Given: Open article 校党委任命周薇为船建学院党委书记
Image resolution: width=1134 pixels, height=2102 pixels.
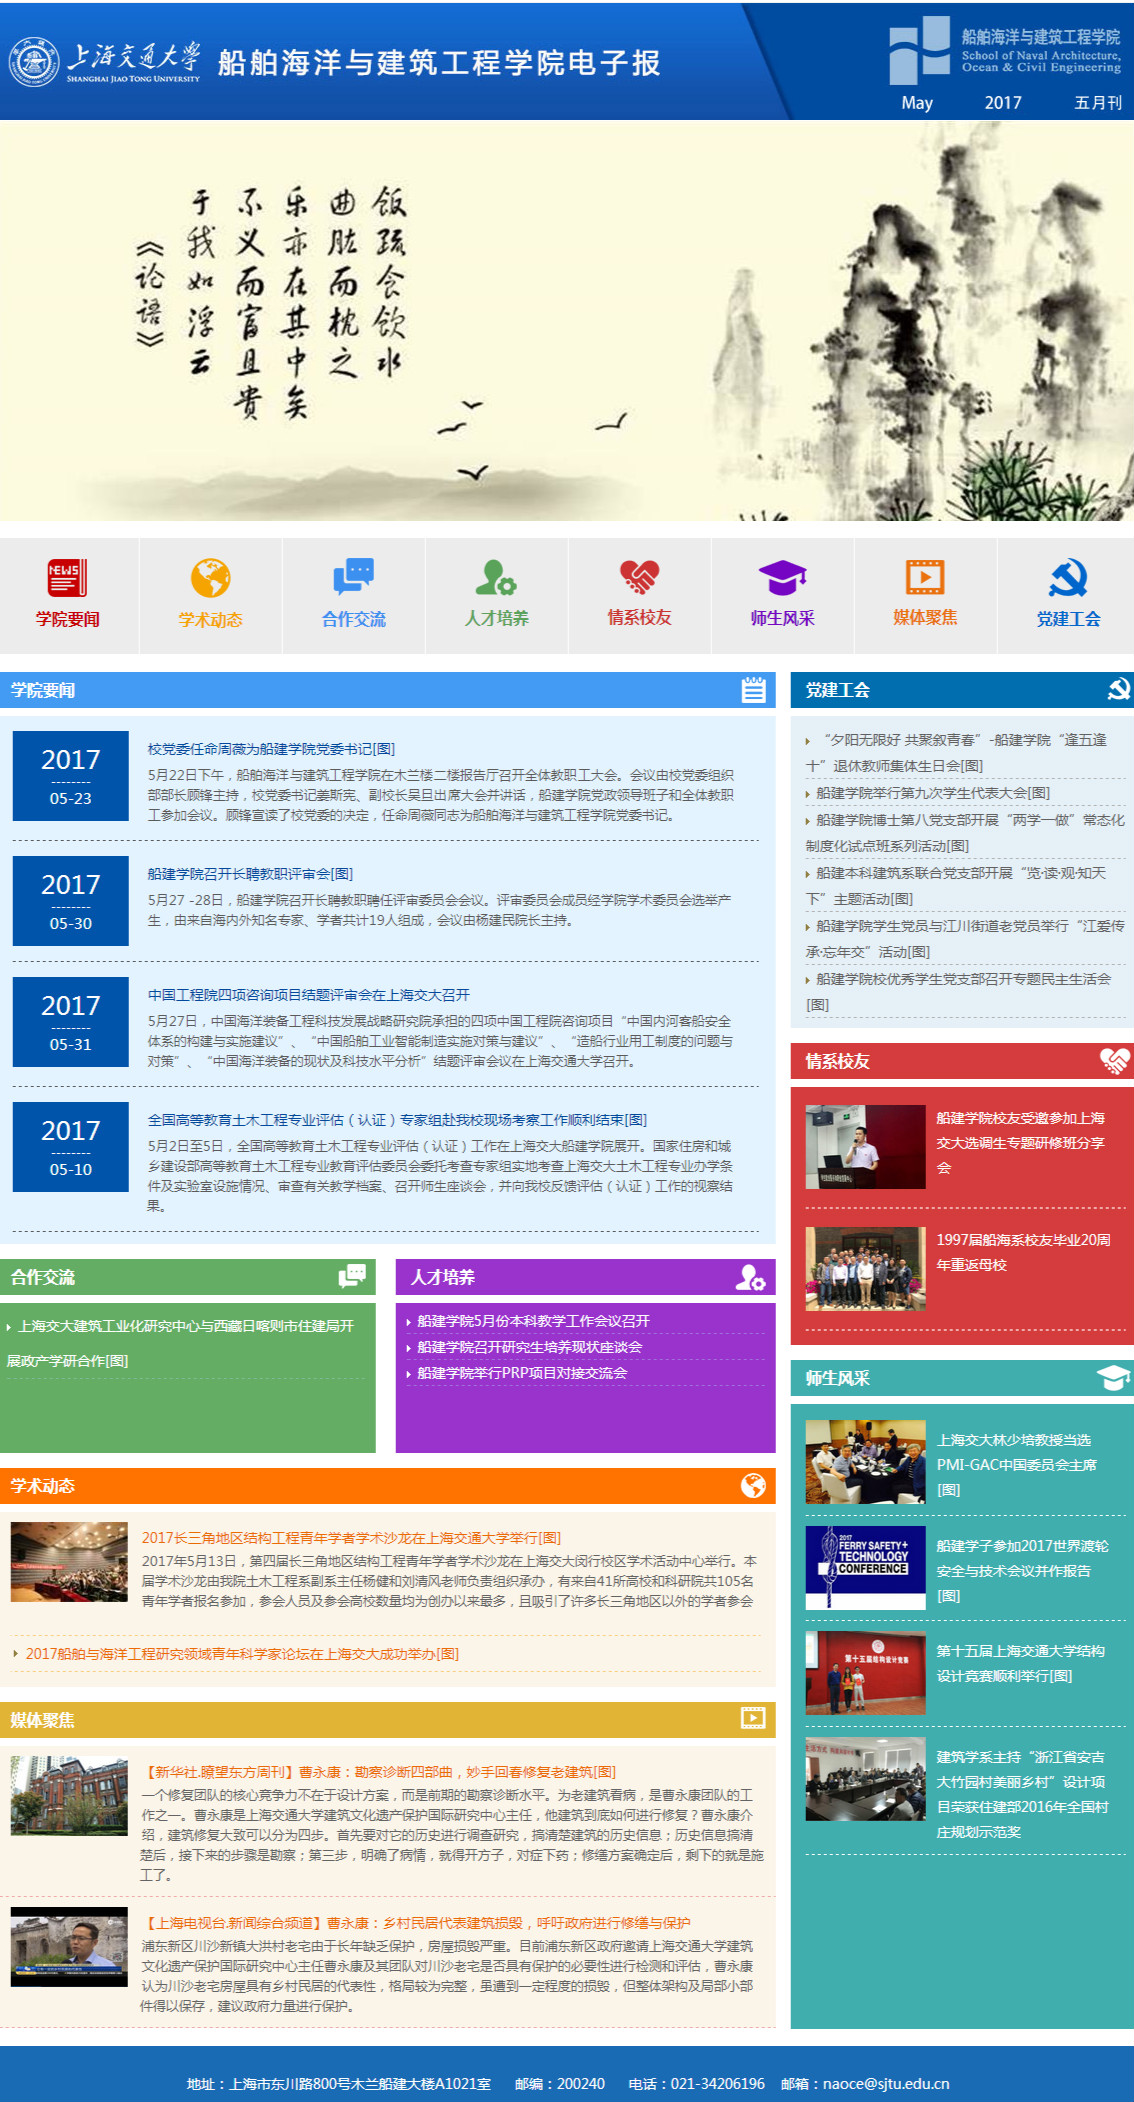Looking at the screenshot, I should coord(271,749).
